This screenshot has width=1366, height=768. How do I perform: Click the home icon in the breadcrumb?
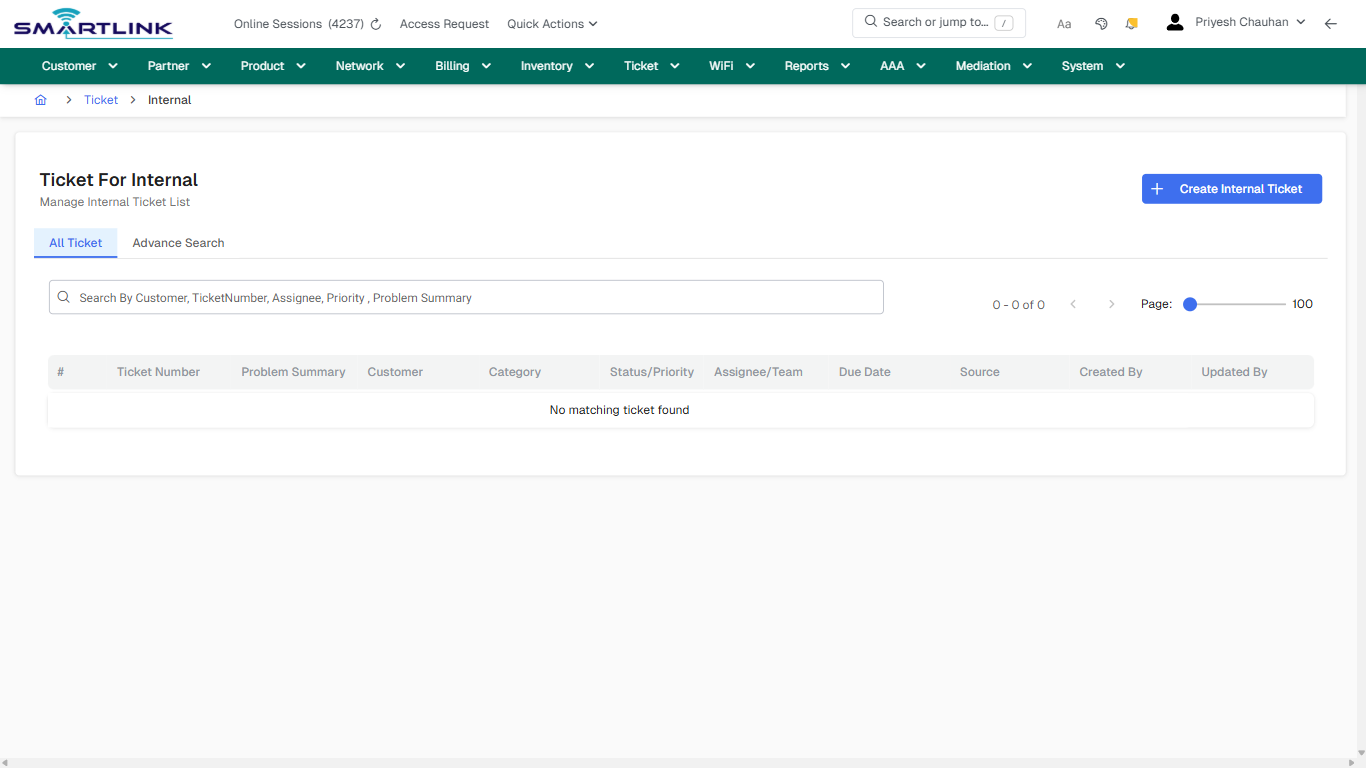point(40,100)
